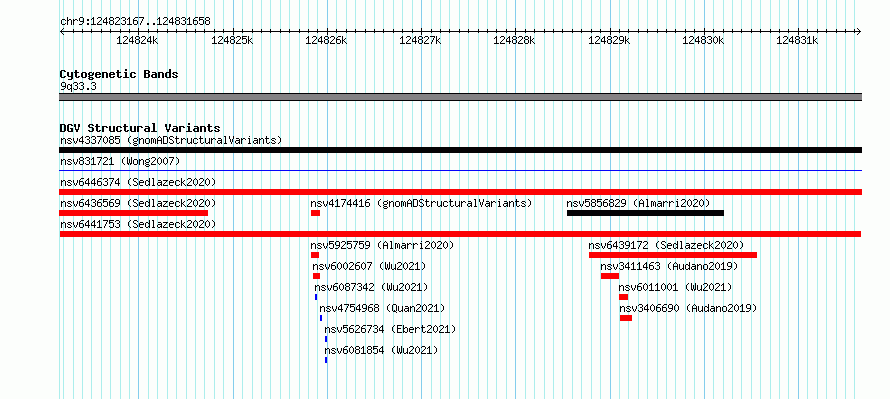The width and height of the screenshot is (890, 399).
Task: Click the nsv6002607 (Wu2021) label
Action: point(369,266)
